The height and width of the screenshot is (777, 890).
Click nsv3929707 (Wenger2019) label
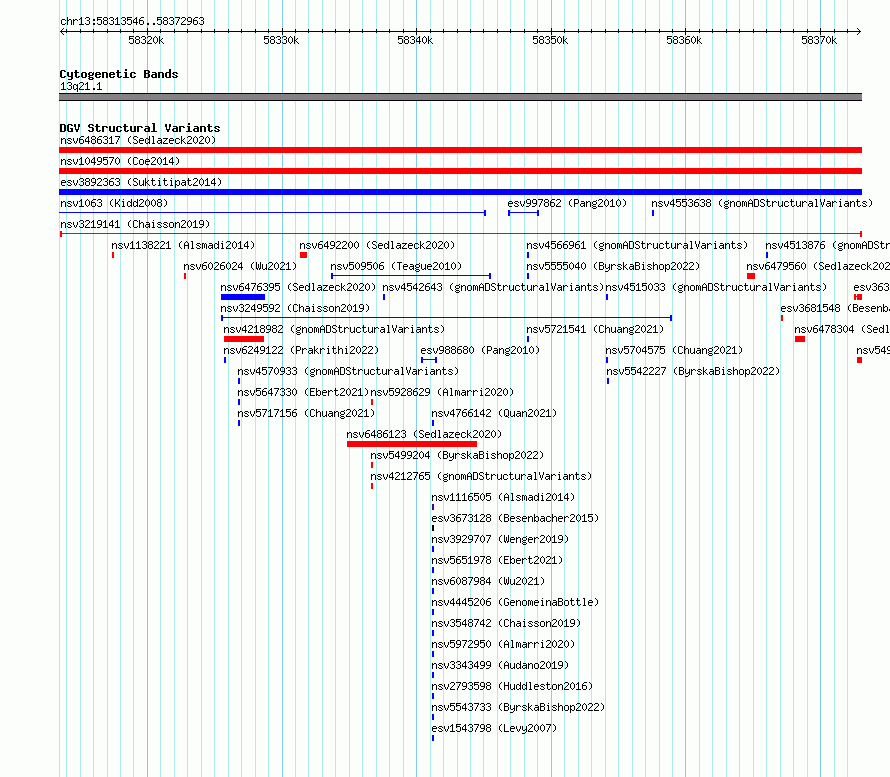500,539
